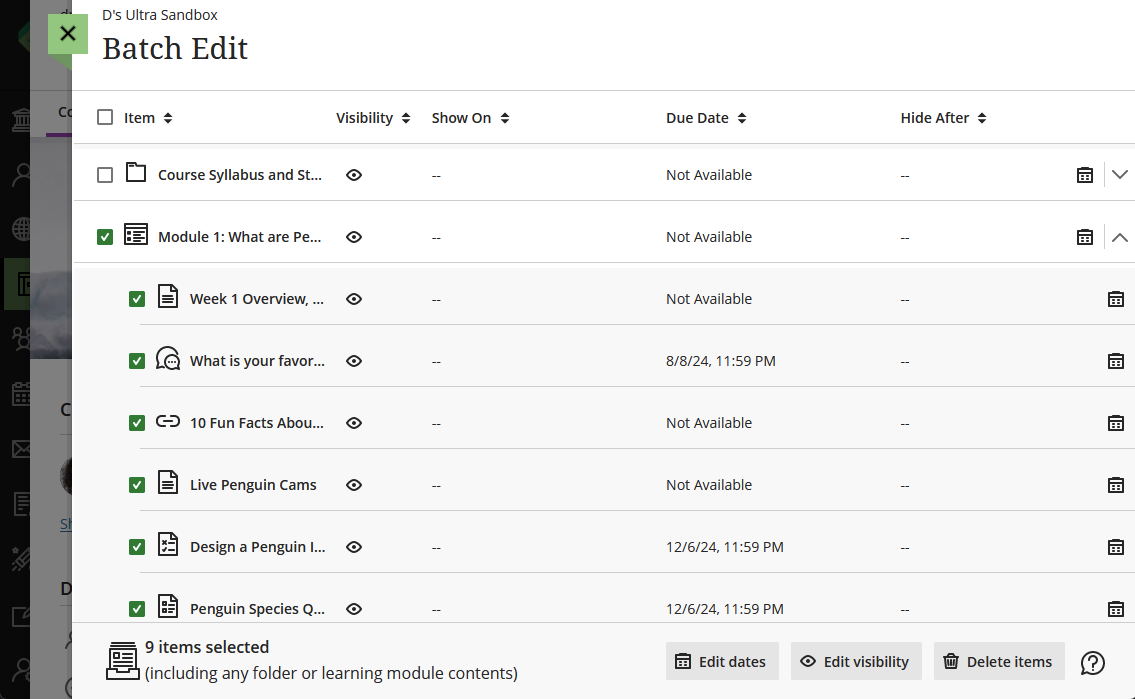
Task: Click calendar icon for Module 1 row
Action: pyautogui.click(x=1084, y=237)
